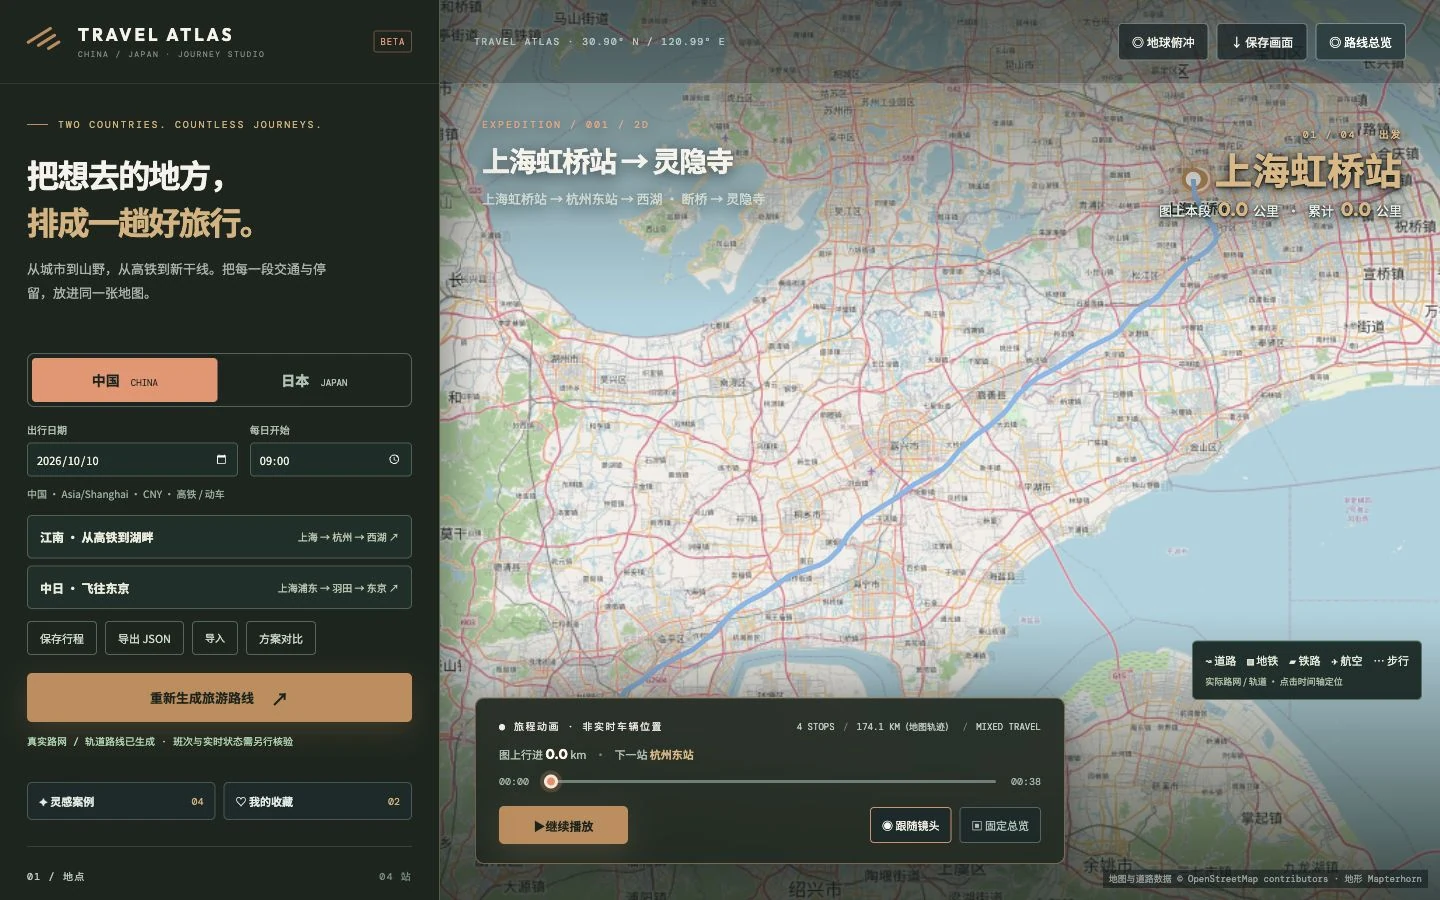Switch to 固定总览 fixed overview mode

click(x=1000, y=826)
